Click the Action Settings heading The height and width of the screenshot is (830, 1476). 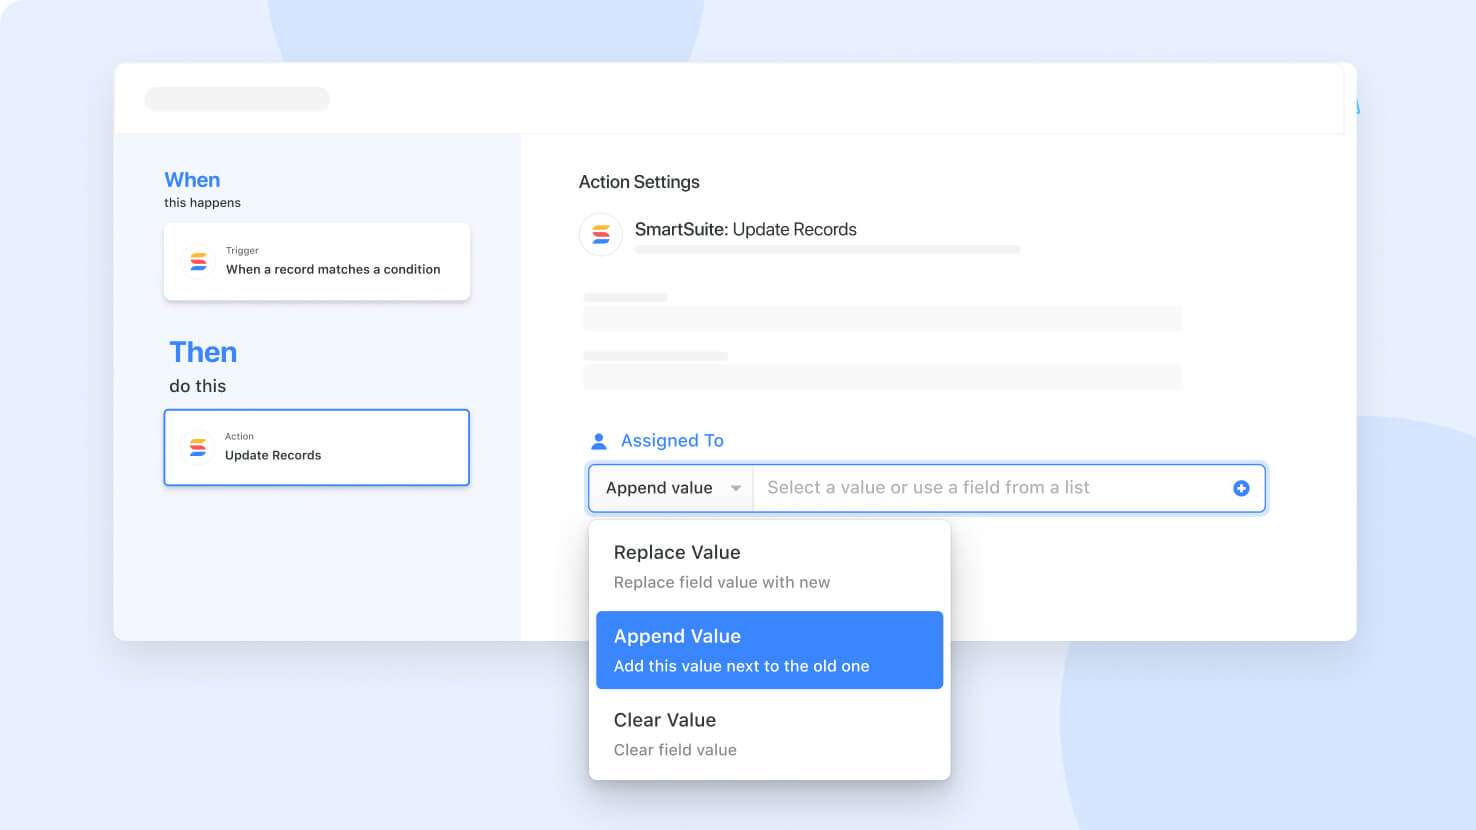pos(639,182)
